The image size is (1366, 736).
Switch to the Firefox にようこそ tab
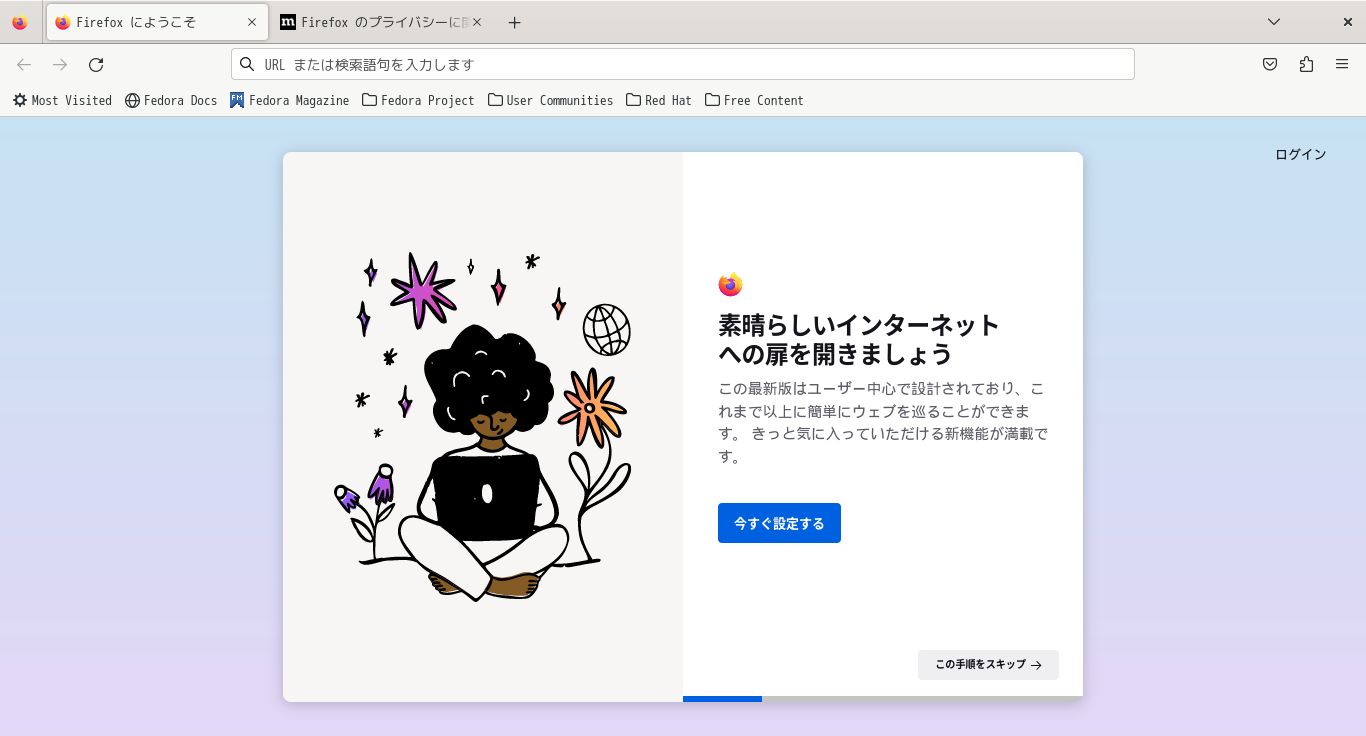coord(157,22)
